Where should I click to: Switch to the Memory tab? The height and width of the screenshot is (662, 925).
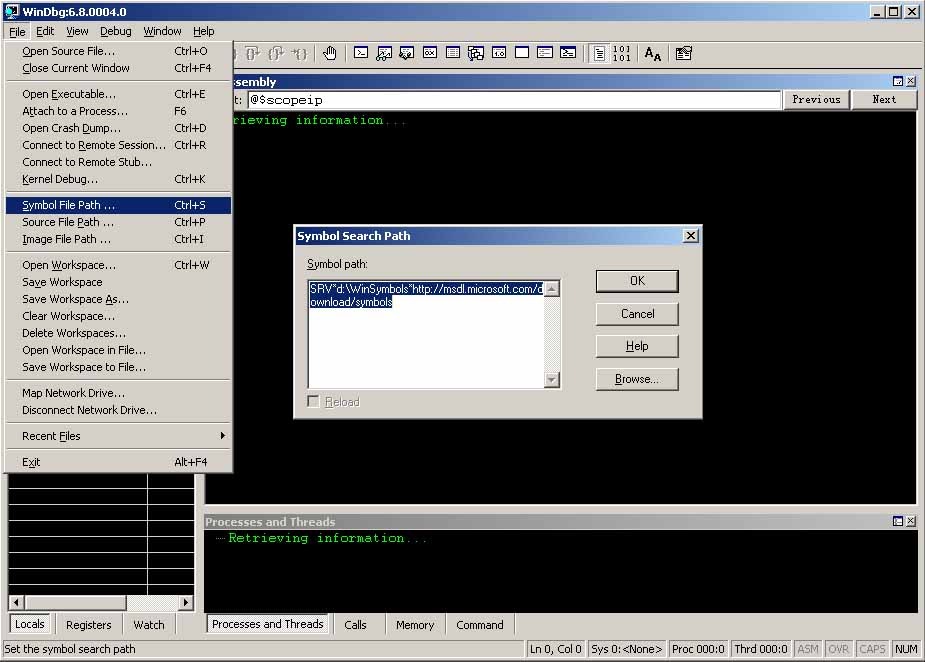(415, 625)
